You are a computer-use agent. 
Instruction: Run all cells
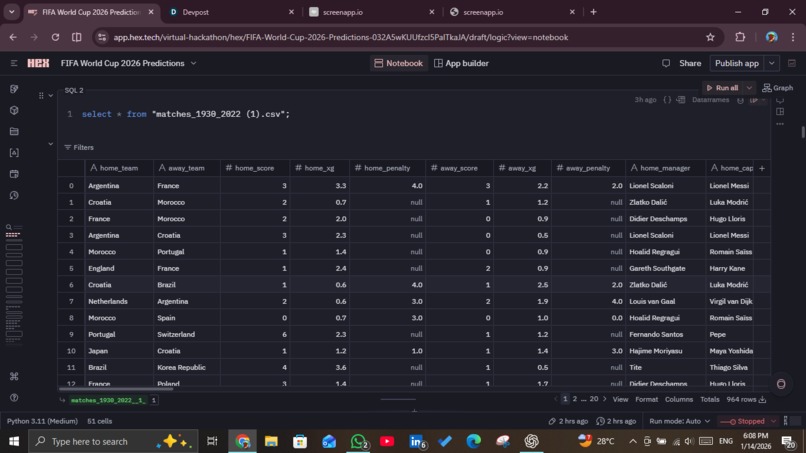[723, 88]
